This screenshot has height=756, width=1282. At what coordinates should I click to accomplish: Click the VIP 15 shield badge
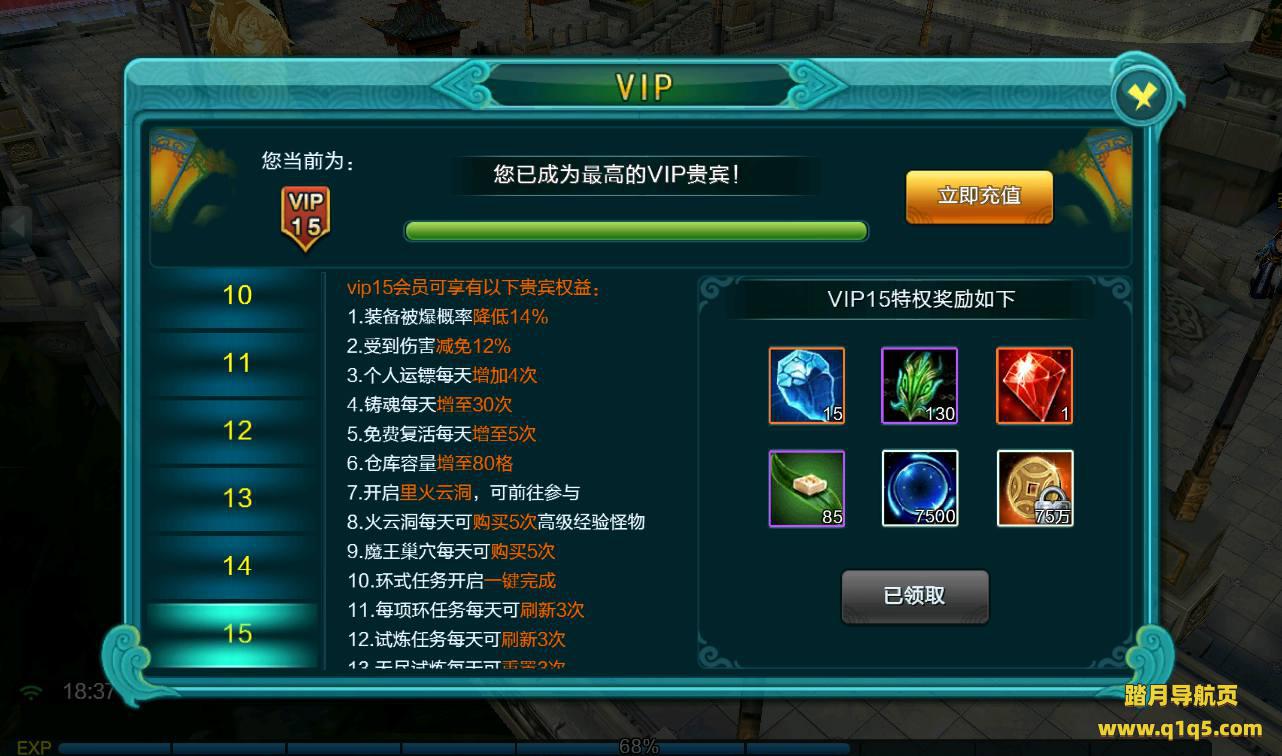coord(306,215)
